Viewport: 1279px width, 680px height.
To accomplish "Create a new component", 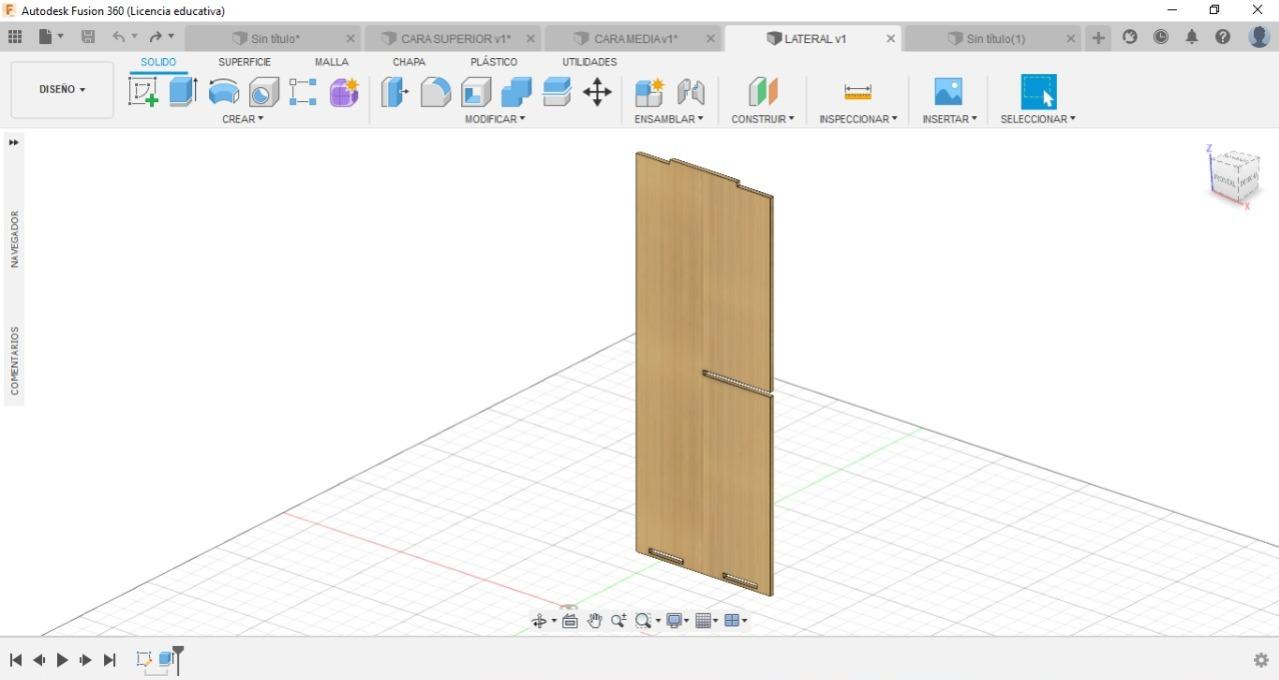I will pos(649,92).
